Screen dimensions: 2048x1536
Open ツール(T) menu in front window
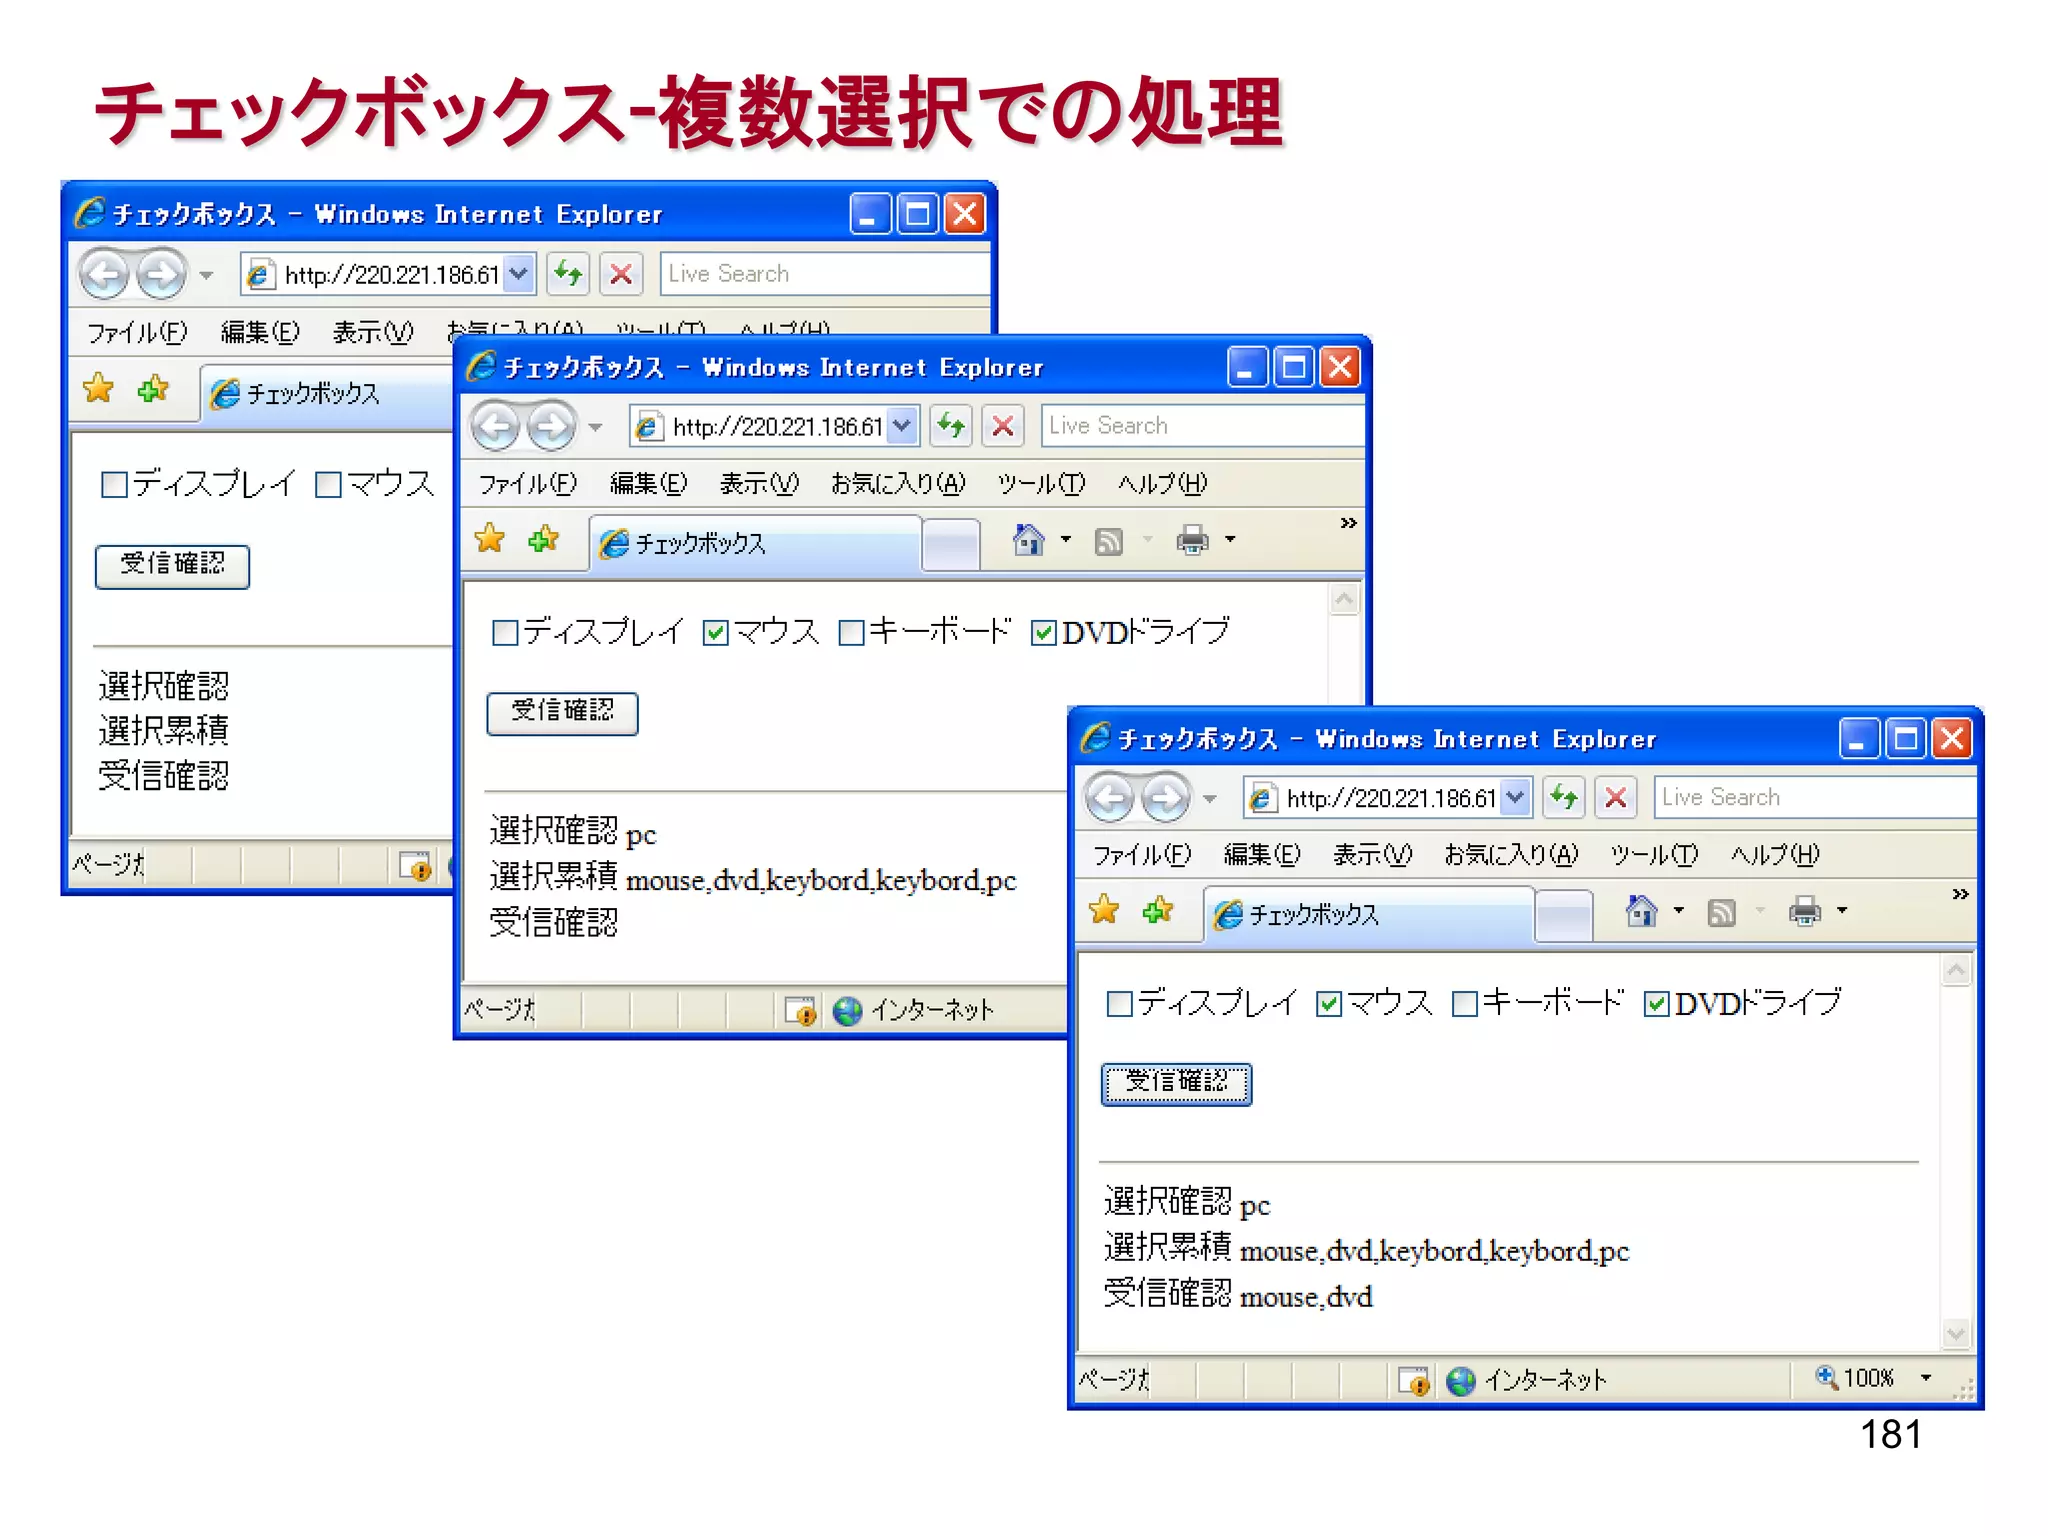1654,855
